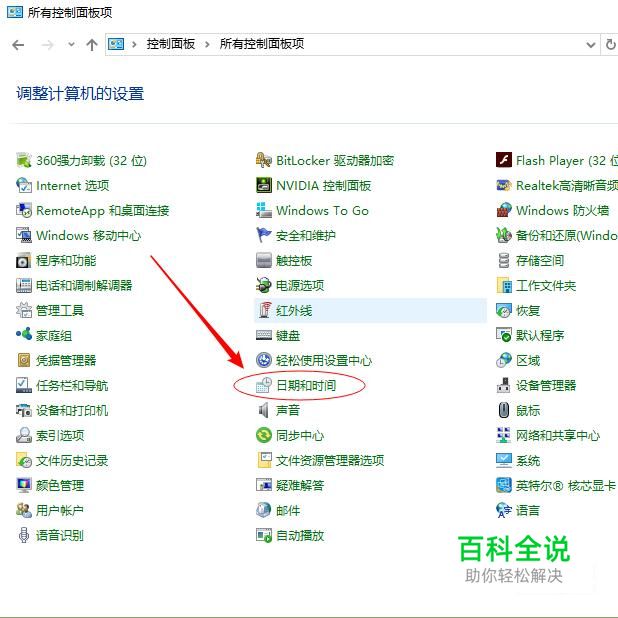Click BitLocker 驱动器加密 key icon

[x=264, y=160]
